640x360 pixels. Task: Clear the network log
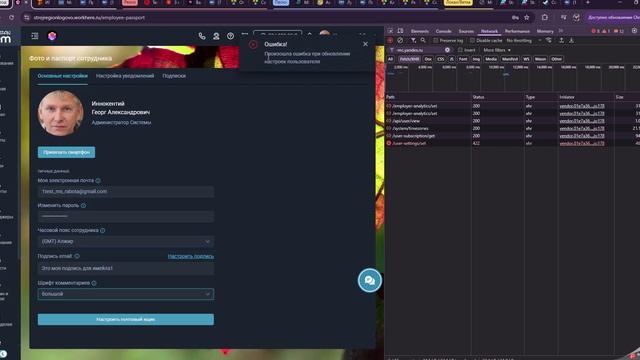pyautogui.click(x=400, y=40)
